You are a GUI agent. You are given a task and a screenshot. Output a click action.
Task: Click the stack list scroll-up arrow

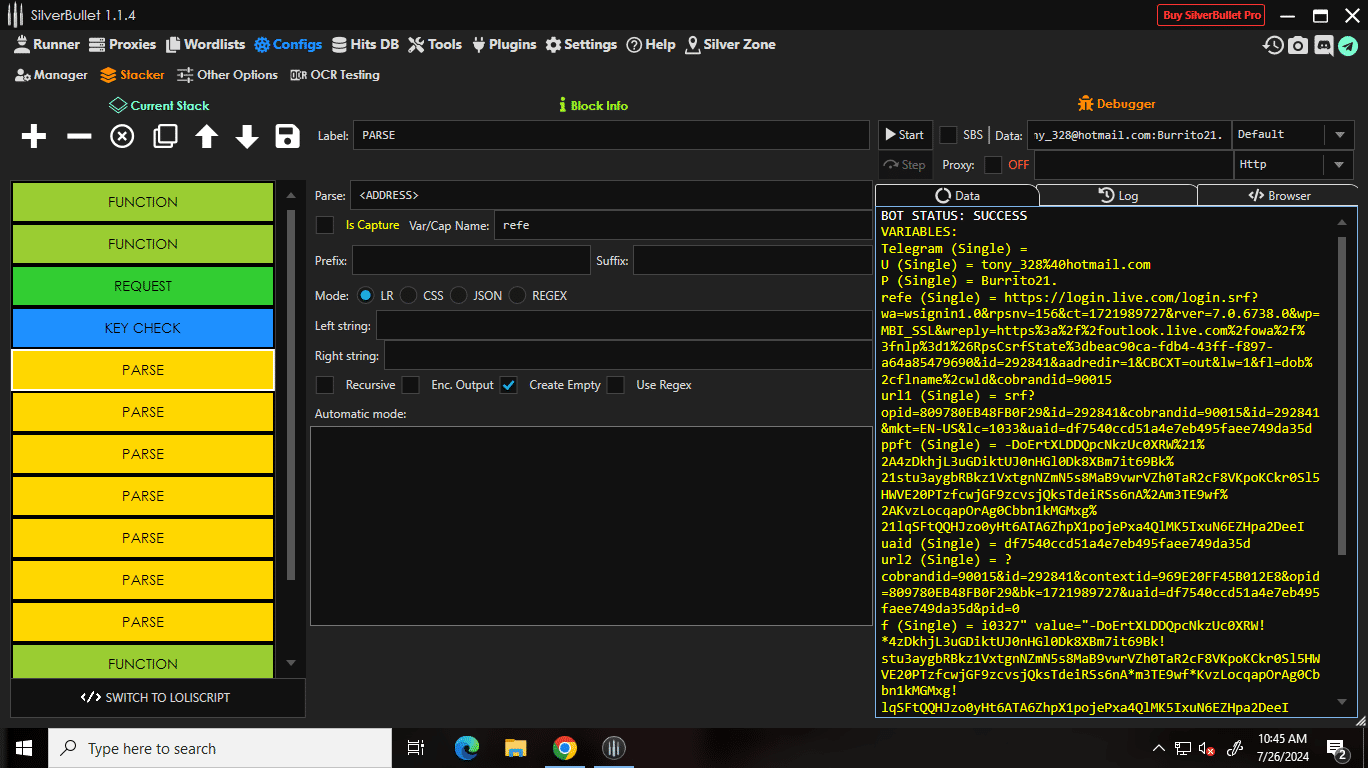point(291,196)
